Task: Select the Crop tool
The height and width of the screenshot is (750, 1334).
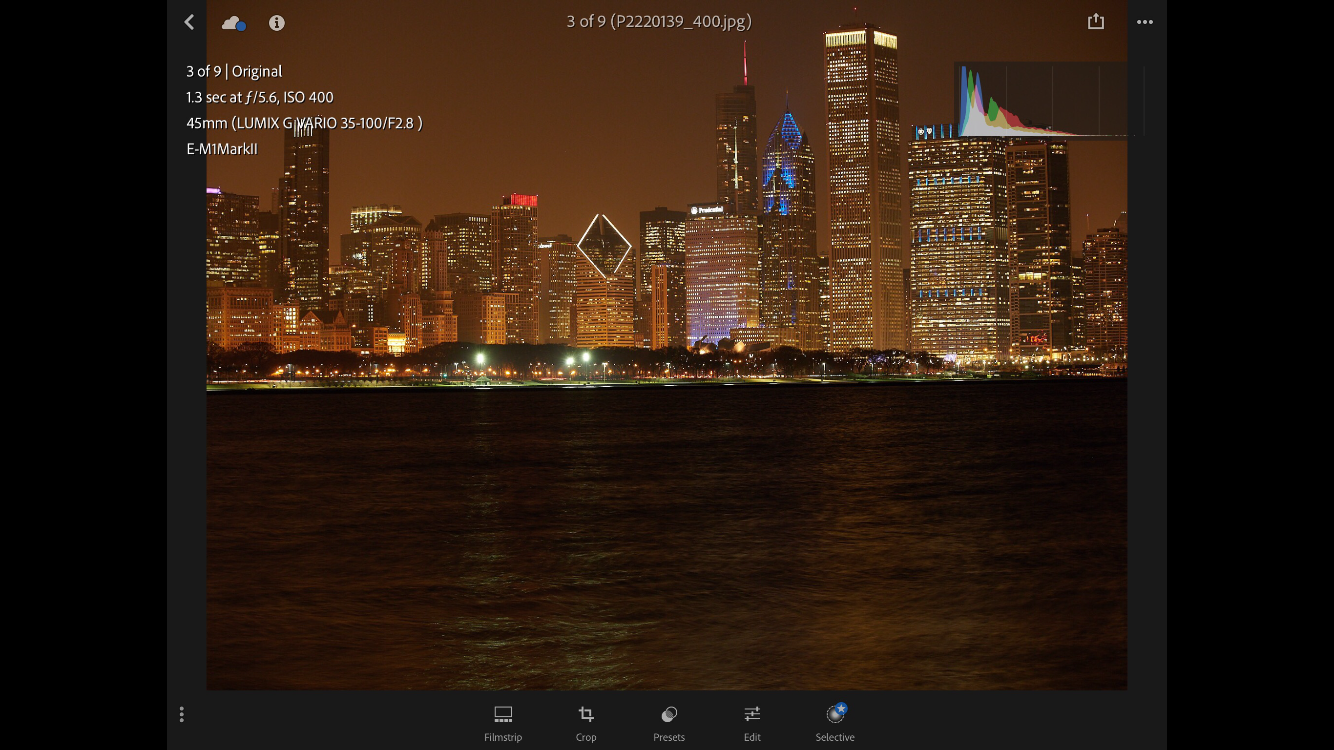Action: [586, 722]
